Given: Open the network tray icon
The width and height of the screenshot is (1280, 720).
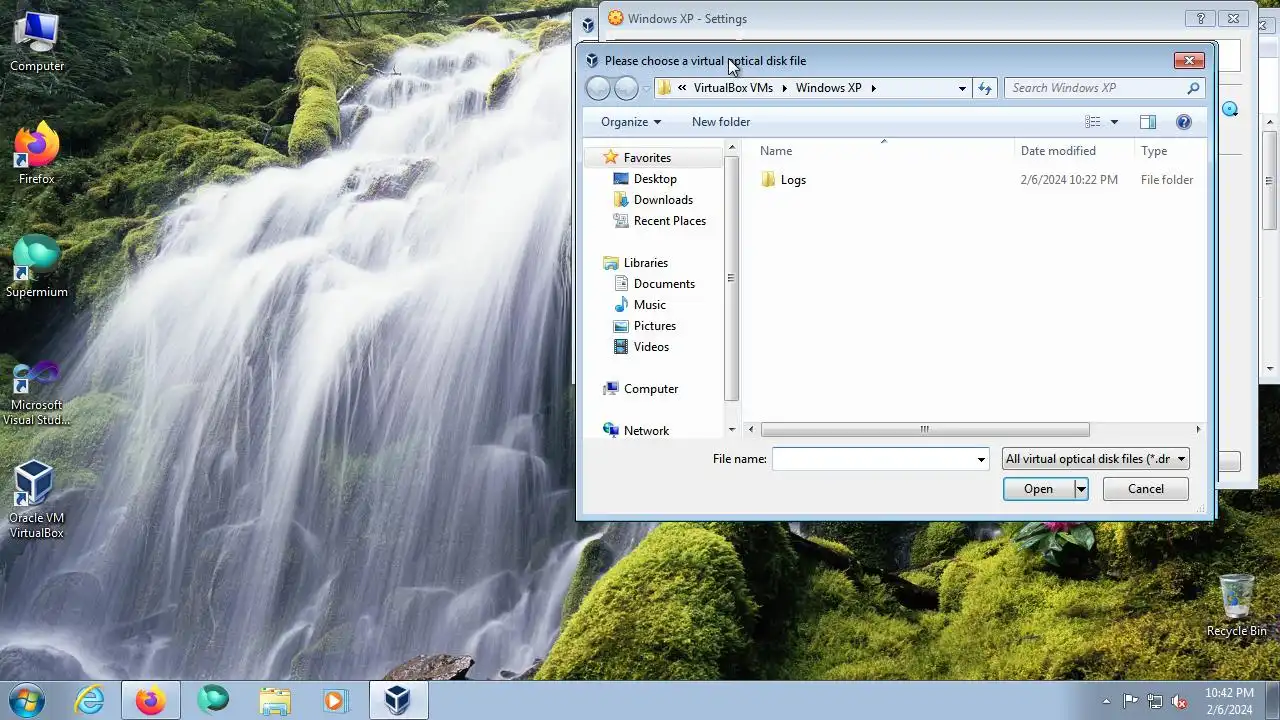Looking at the screenshot, I should point(1155,701).
